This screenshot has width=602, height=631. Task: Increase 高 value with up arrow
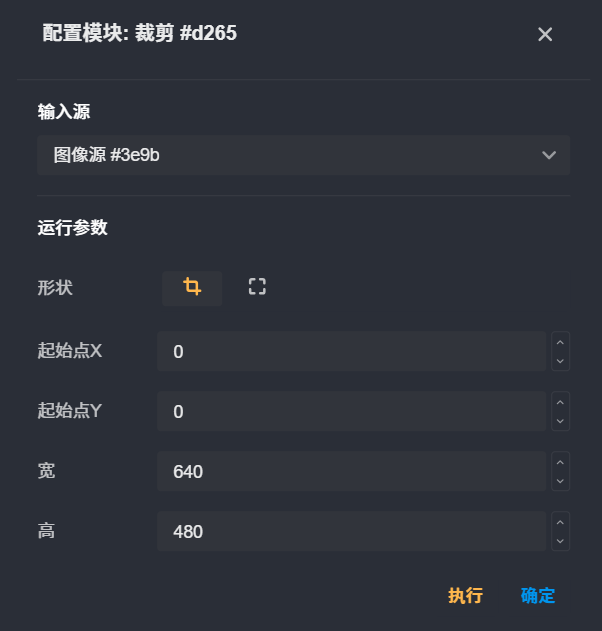click(561, 522)
